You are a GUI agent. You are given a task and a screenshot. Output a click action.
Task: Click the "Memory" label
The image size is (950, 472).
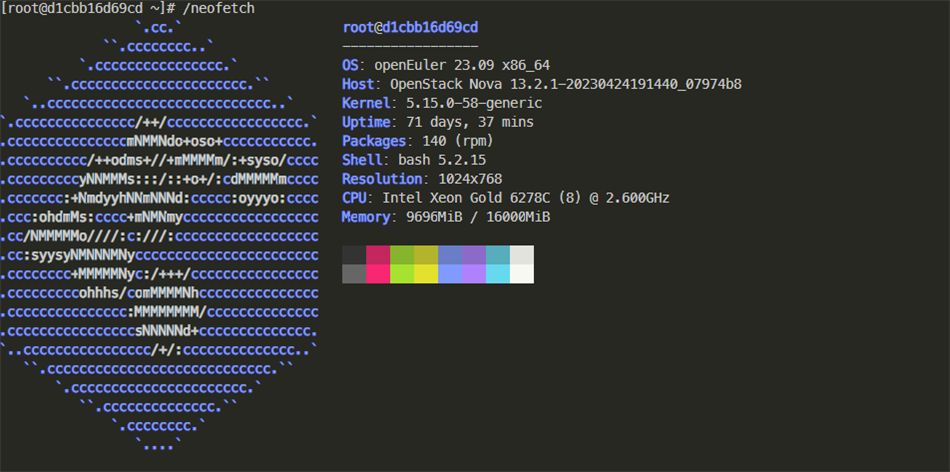click(366, 217)
